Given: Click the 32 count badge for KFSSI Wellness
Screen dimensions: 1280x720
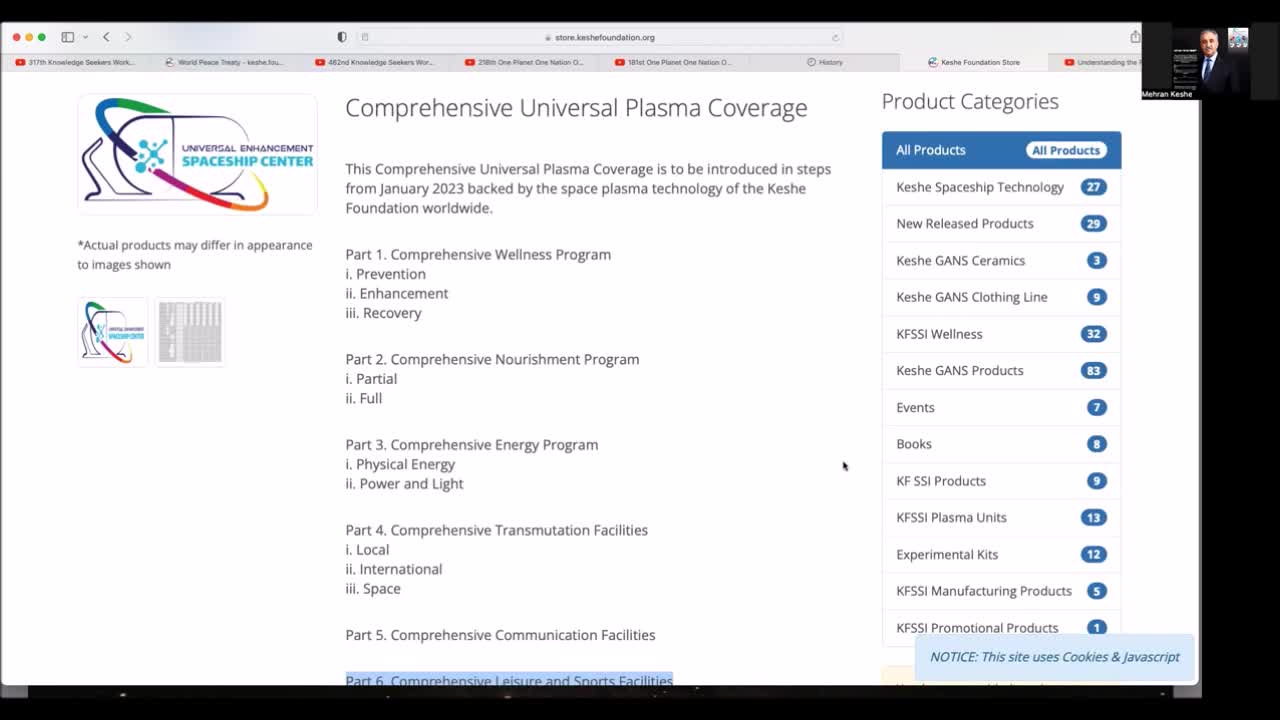Looking at the screenshot, I should pos(1093,334).
